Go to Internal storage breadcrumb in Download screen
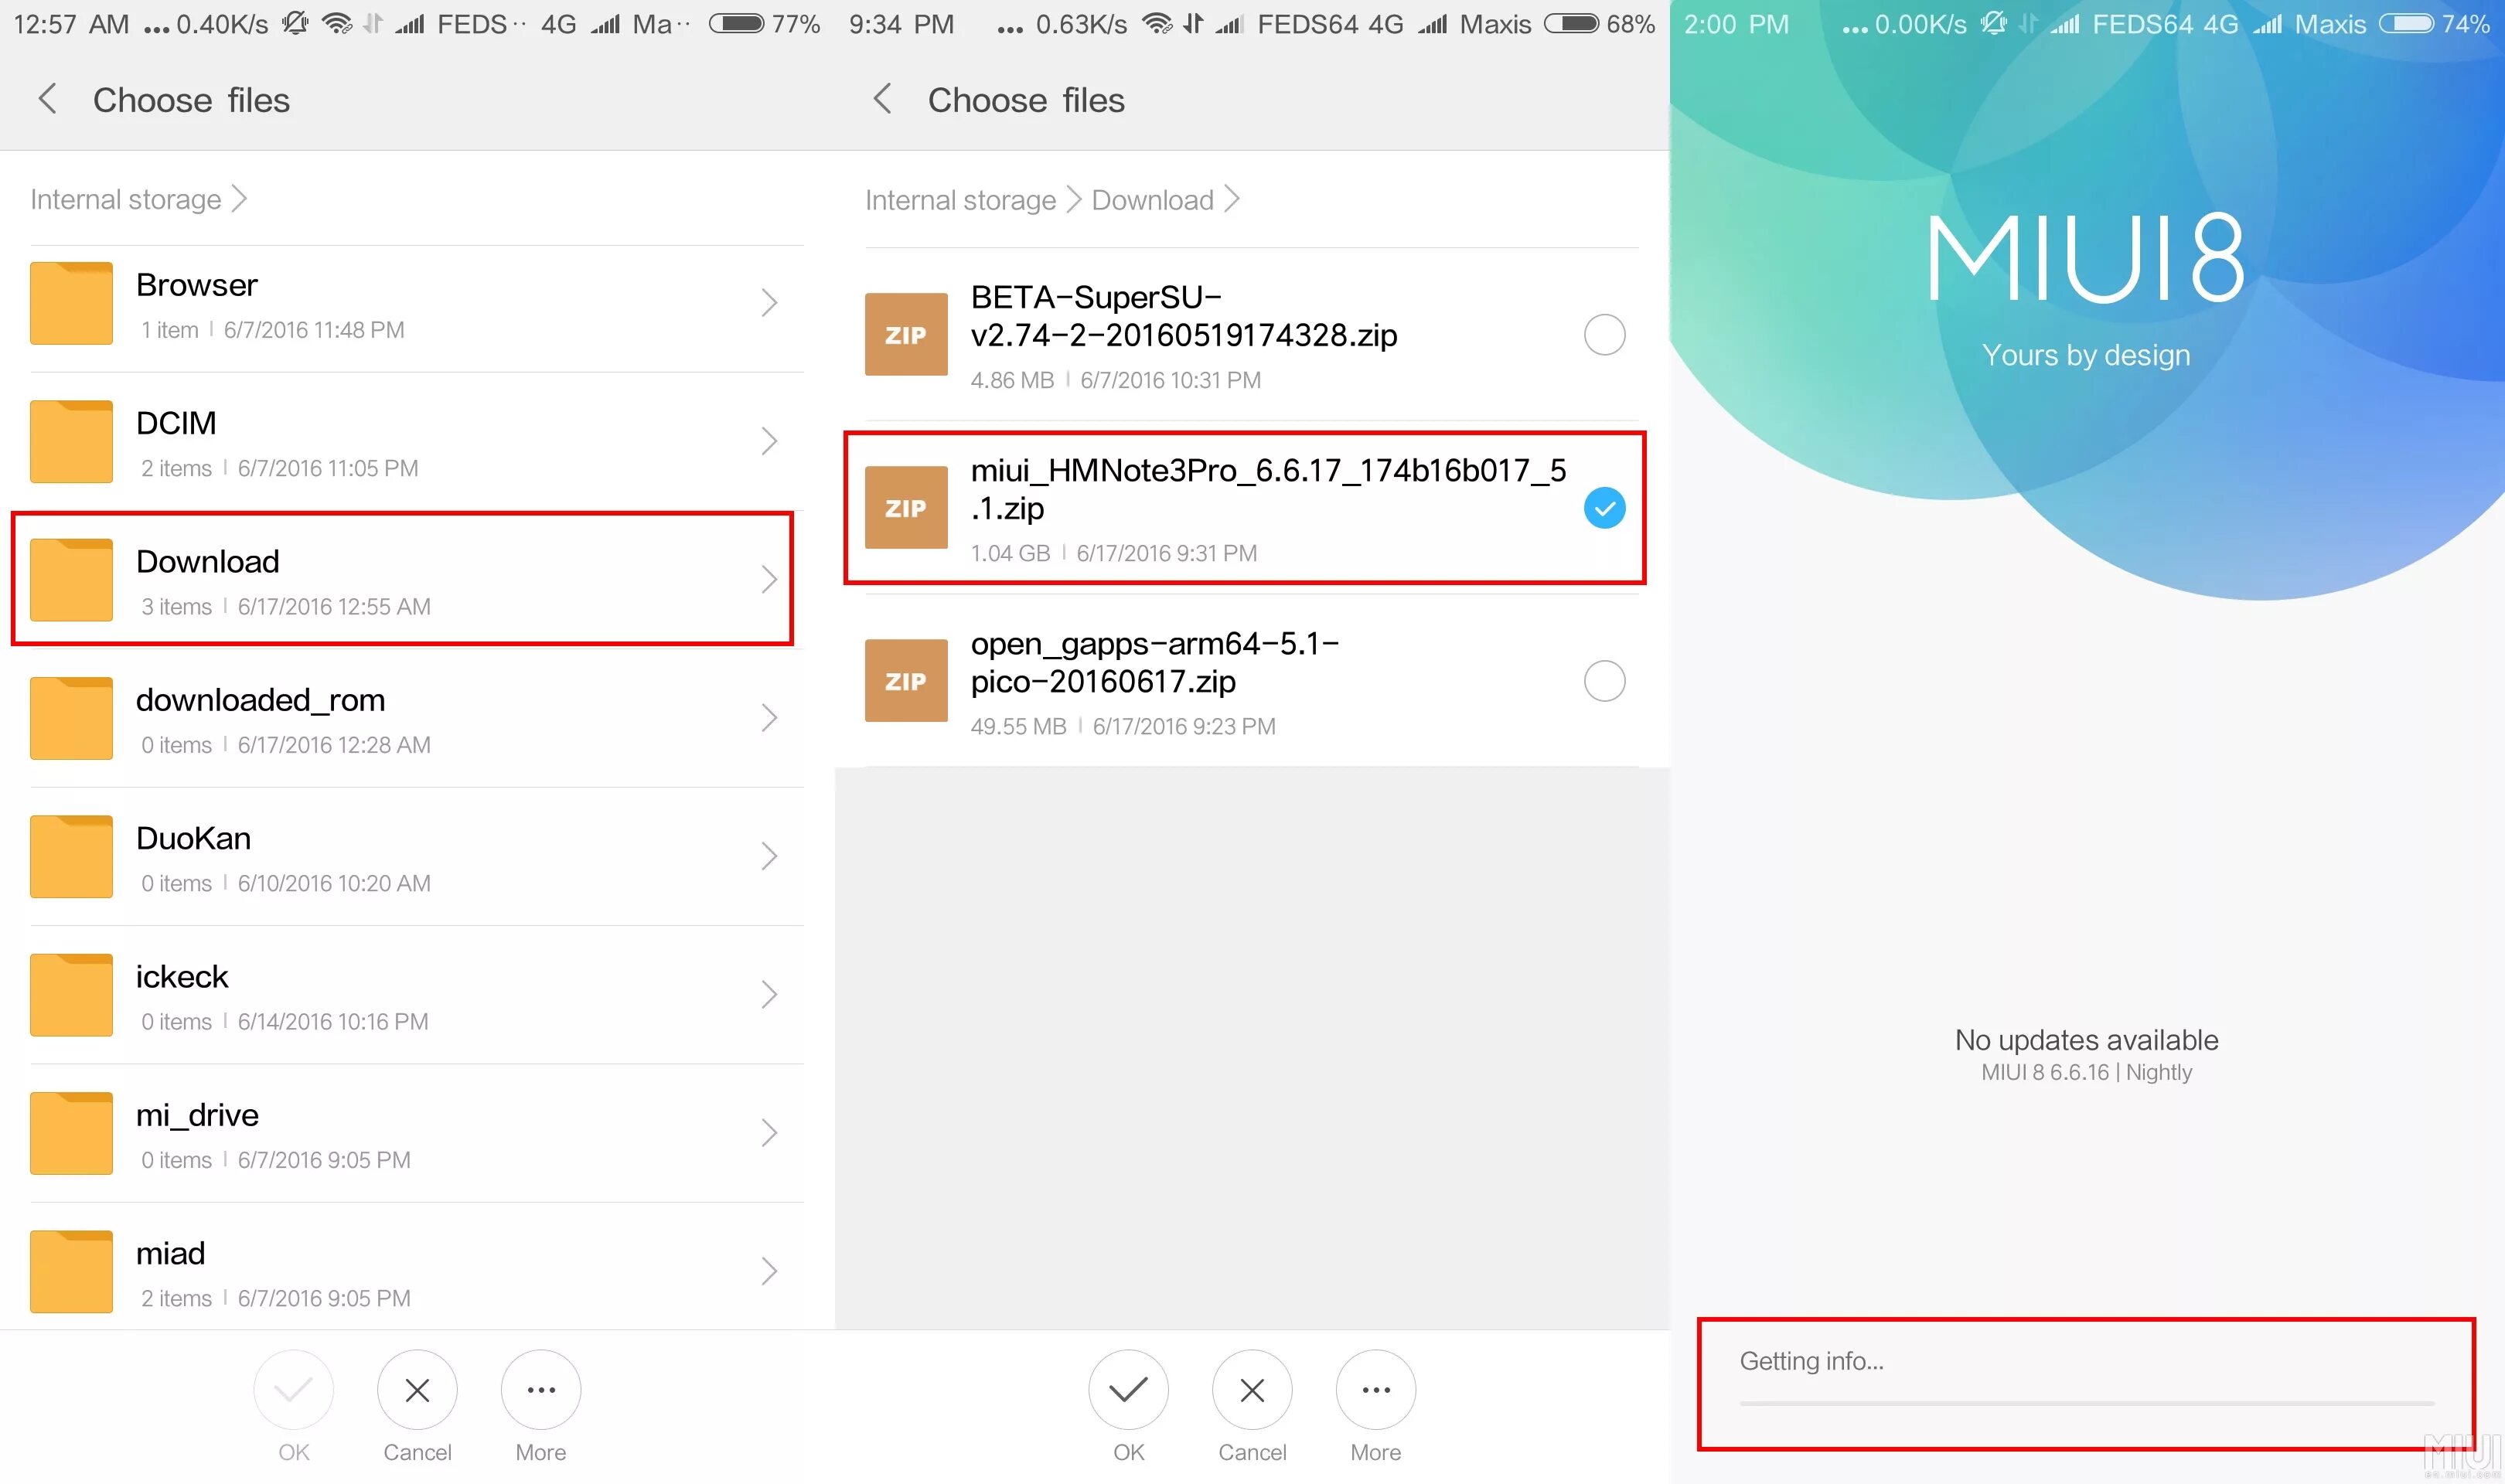 tap(960, 200)
